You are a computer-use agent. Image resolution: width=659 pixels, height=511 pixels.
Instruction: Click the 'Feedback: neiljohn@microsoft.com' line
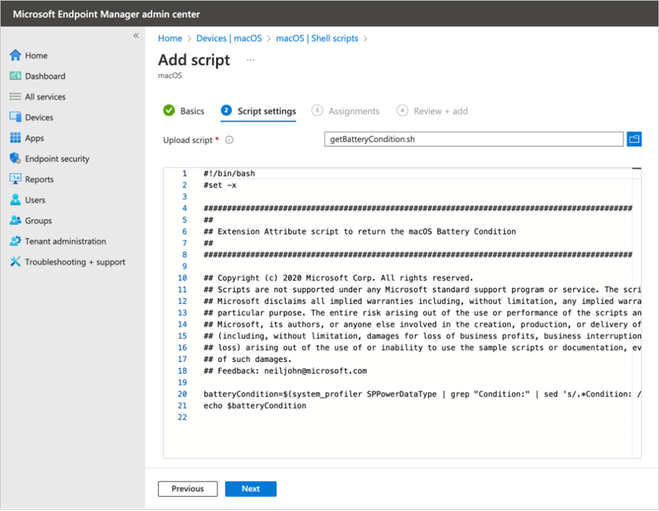285,370
